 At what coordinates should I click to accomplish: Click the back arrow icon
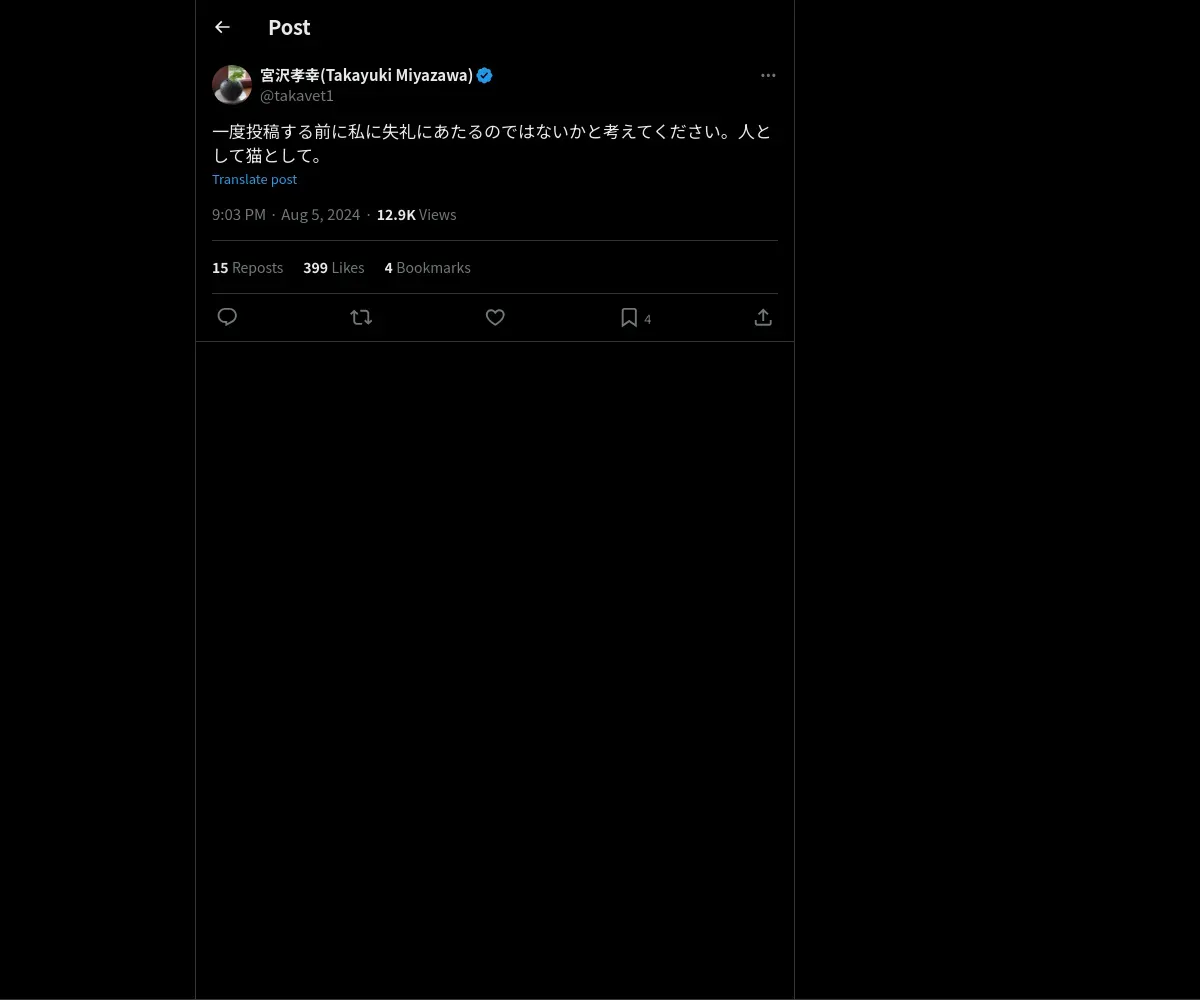pos(222,28)
